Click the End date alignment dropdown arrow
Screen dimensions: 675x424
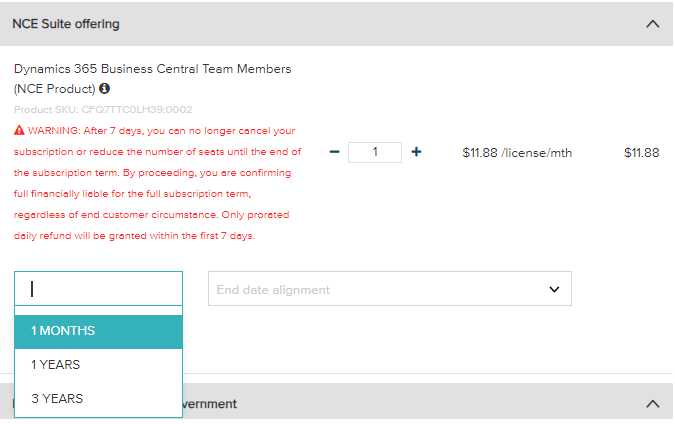point(554,290)
